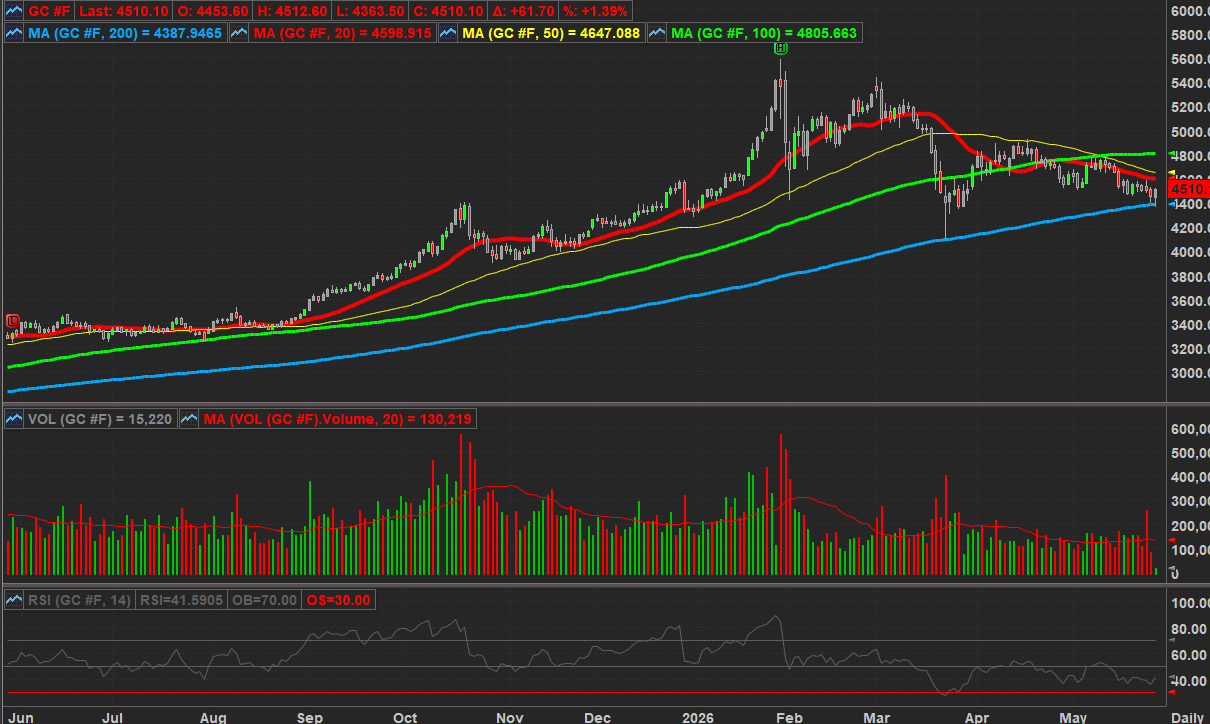Click the OB=70.00 overbought label
Viewport: 1210px width, 724px height.
pyautogui.click(x=269, y=600)
